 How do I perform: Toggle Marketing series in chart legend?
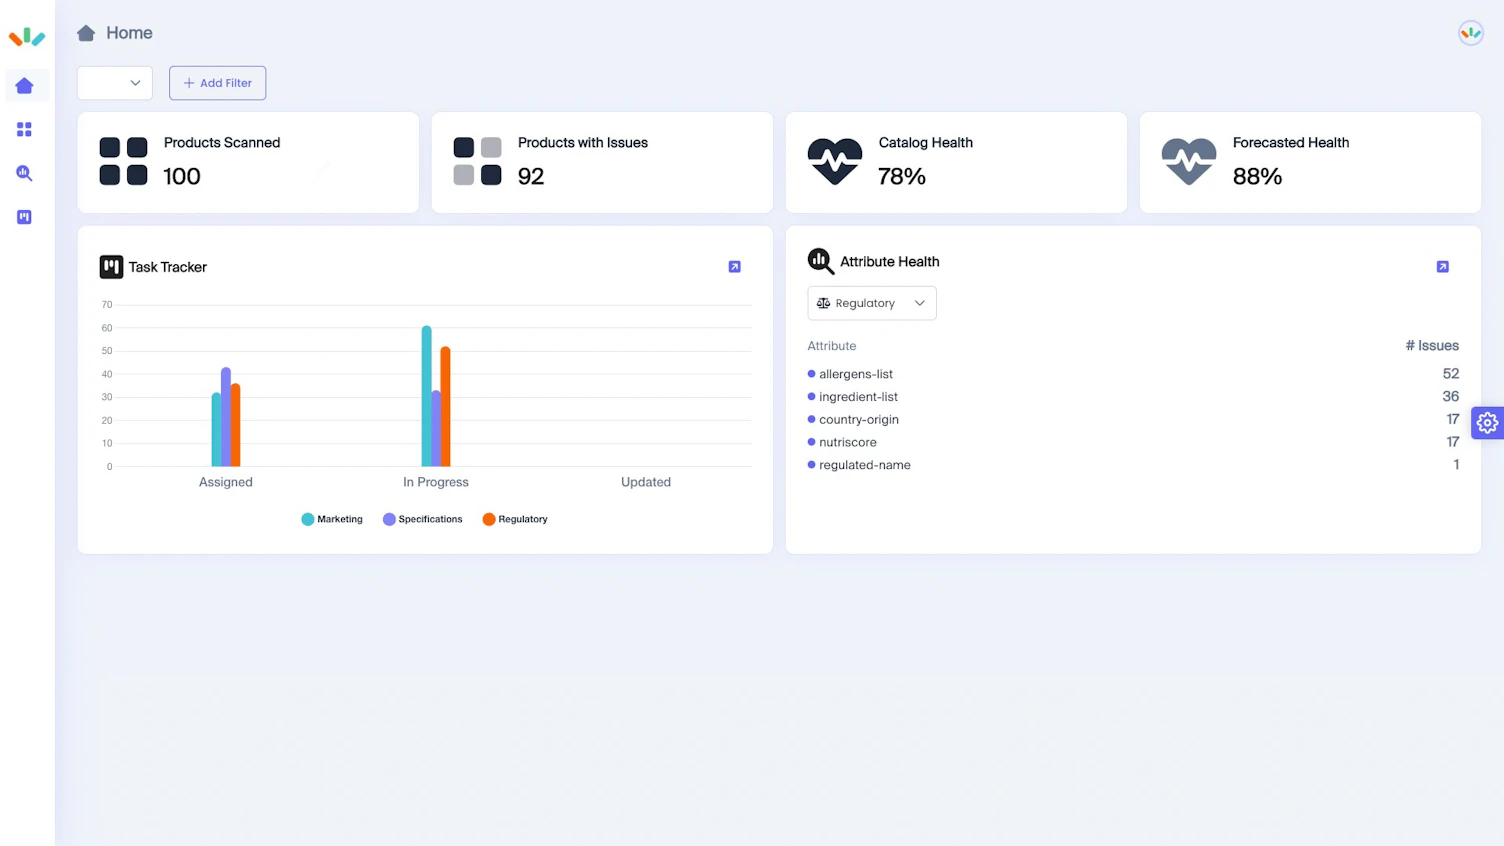pyautogui.click(x=332, y=519)
